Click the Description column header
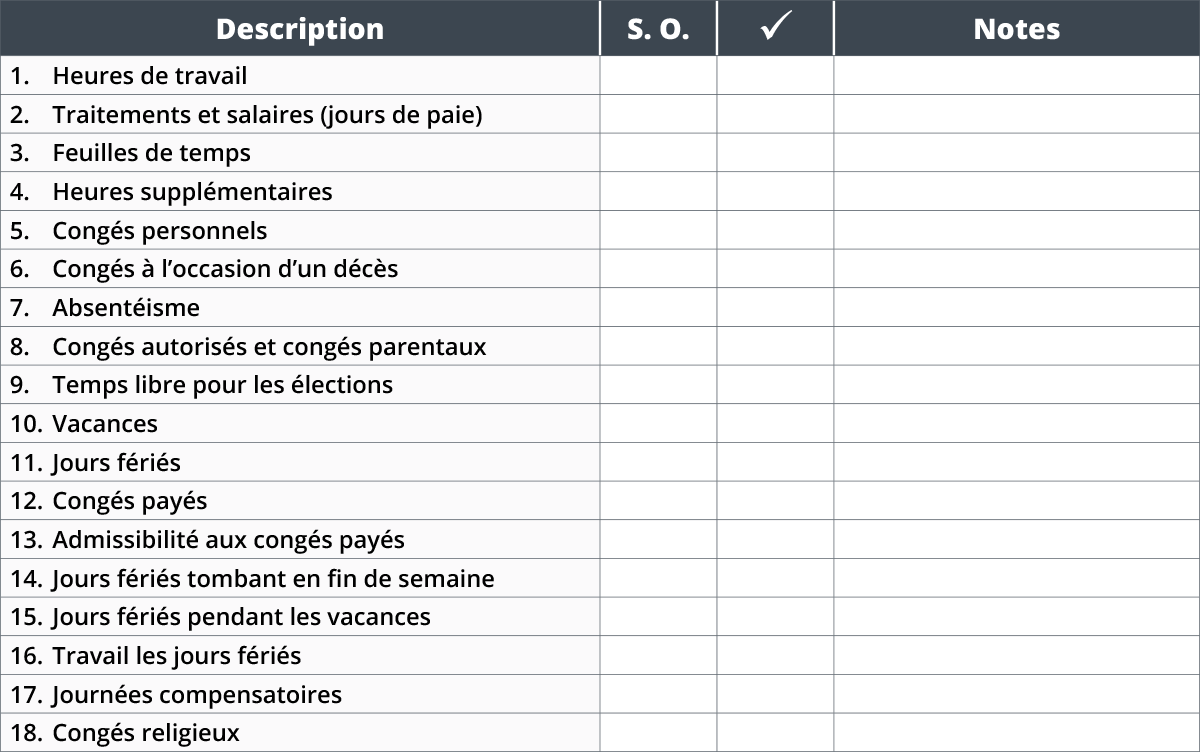This screenshot has height=752, width=1200. 300,28
